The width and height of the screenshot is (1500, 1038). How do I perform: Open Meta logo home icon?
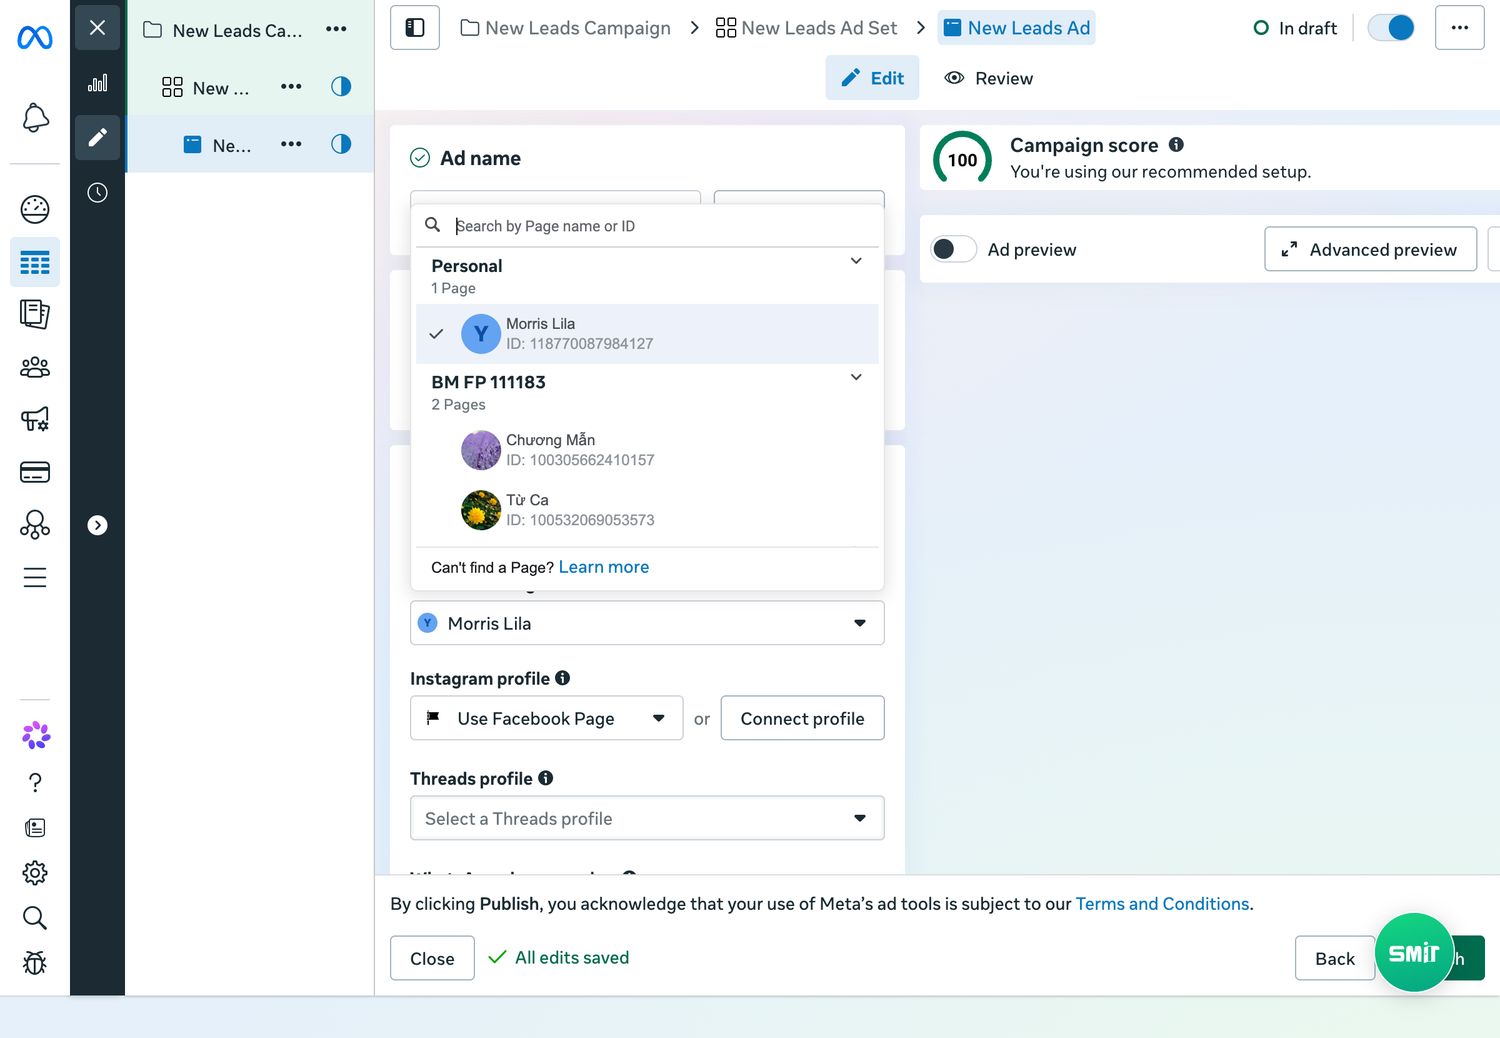point(35,38)
